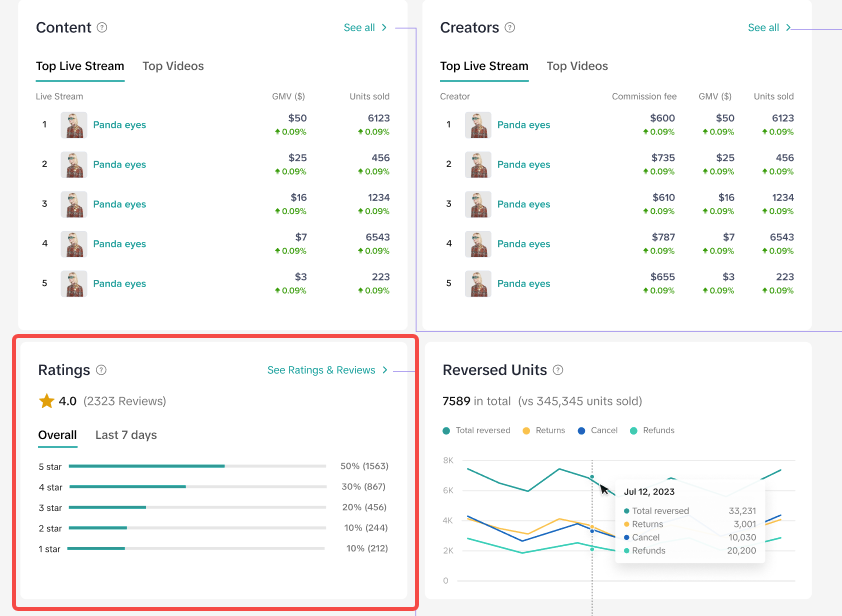Switch to Top Videos tab in Creators
This screenshot has height=616, width=842.
[x=577, y=66]
